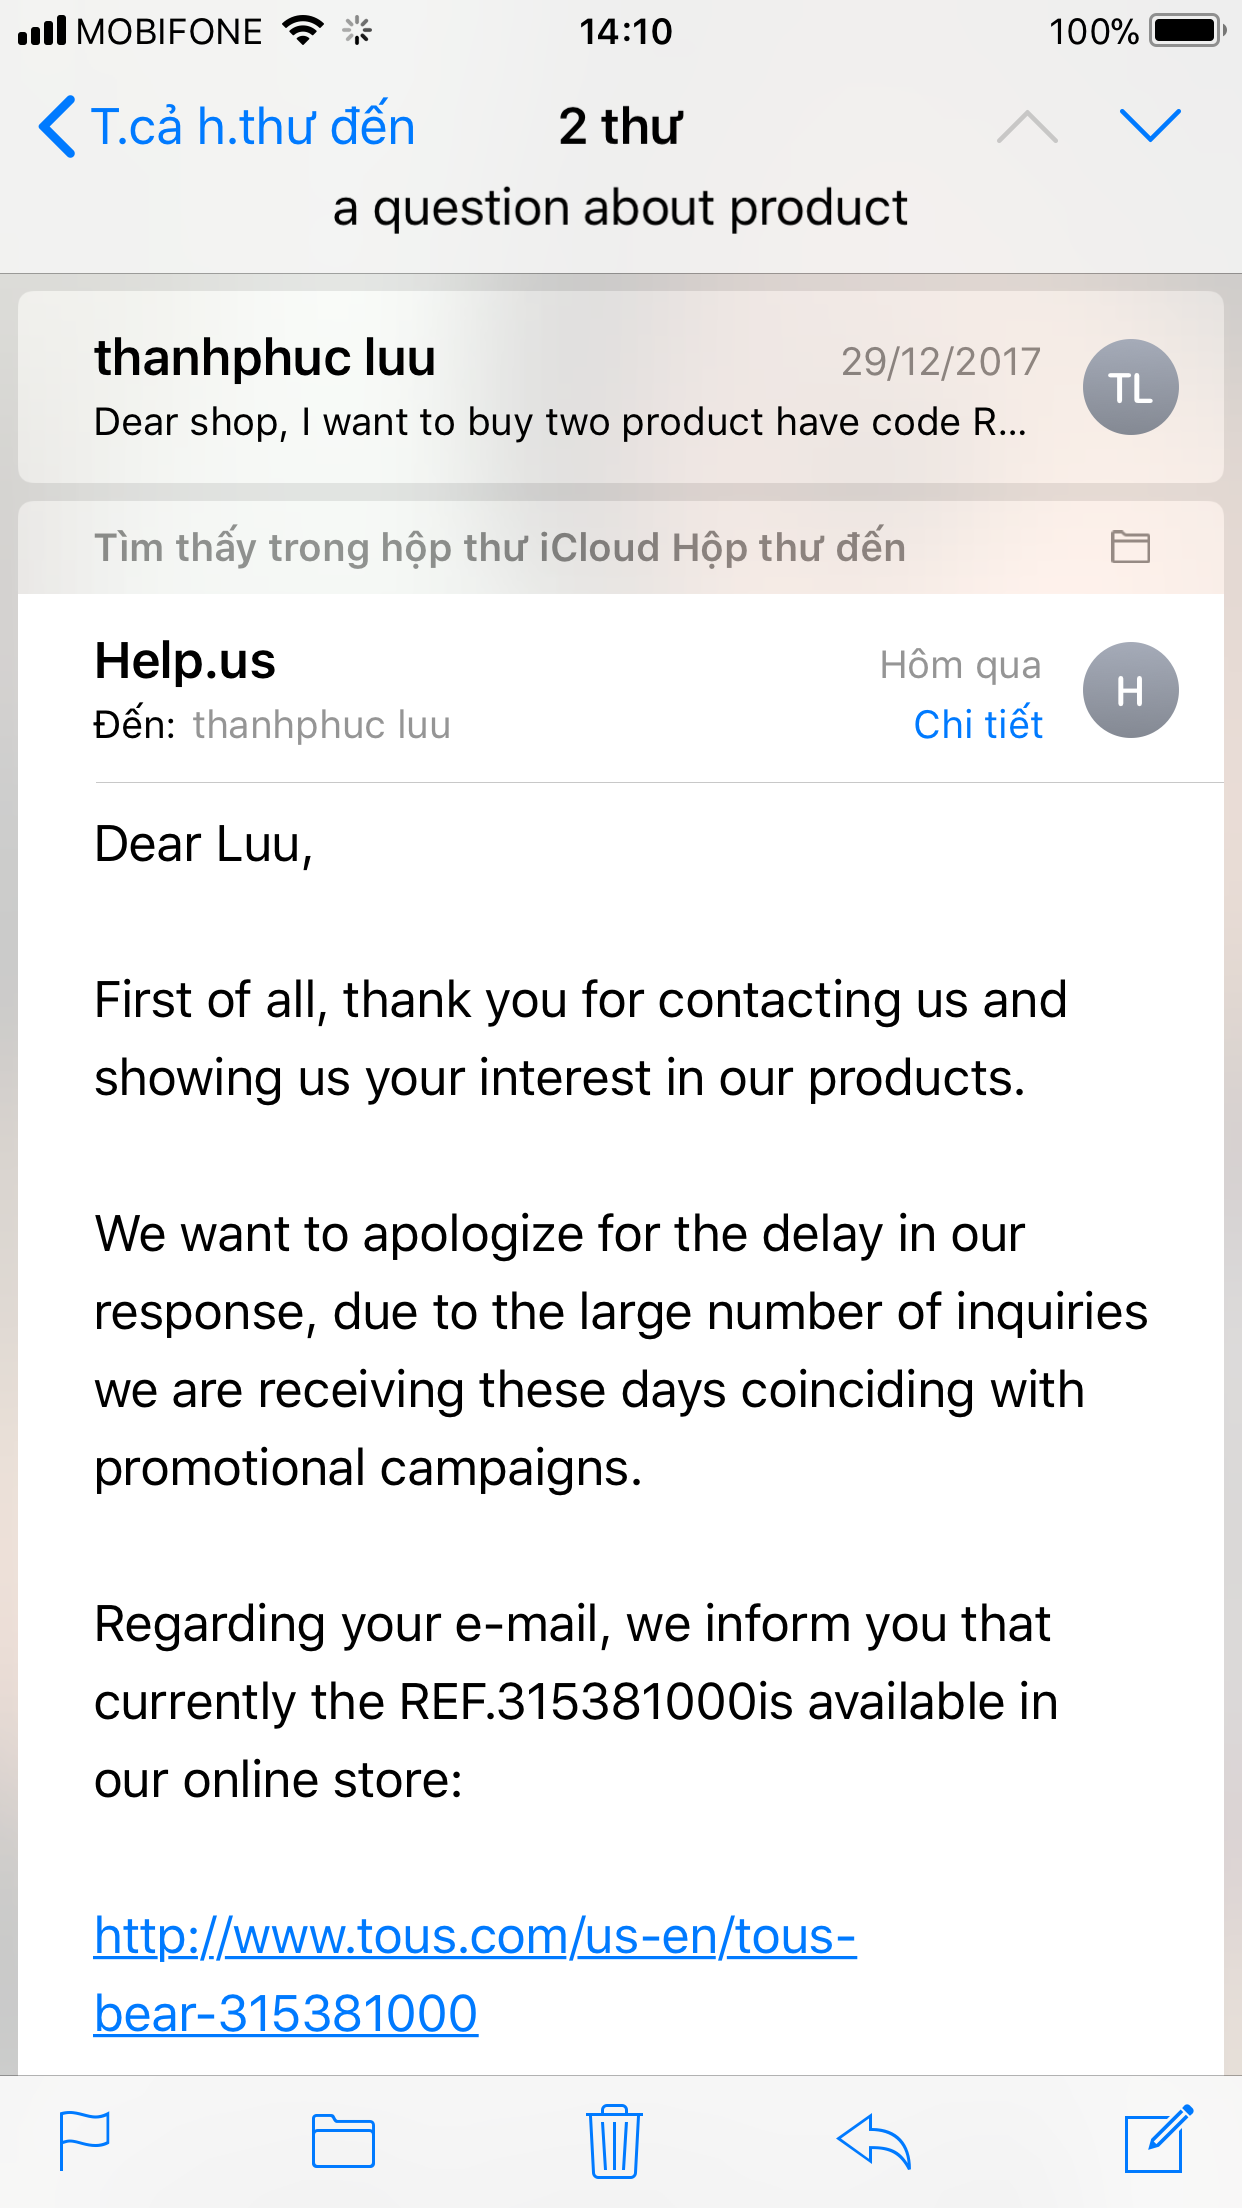
Task: Show header details via Chi tiết
Action: [x=977, y=725]
